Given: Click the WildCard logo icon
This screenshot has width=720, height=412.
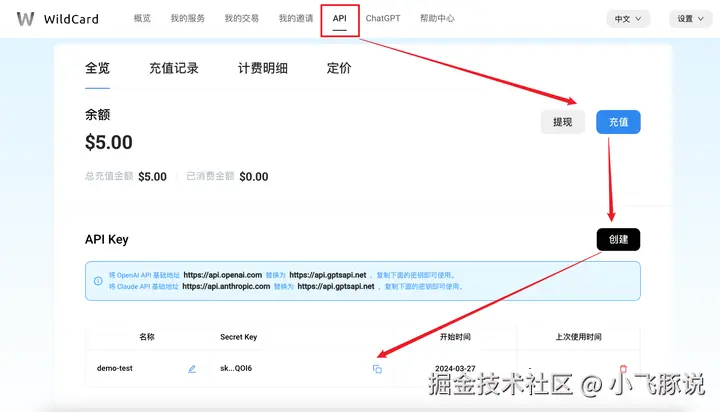Looking at the screenshot, I should (x=25, y=19).
